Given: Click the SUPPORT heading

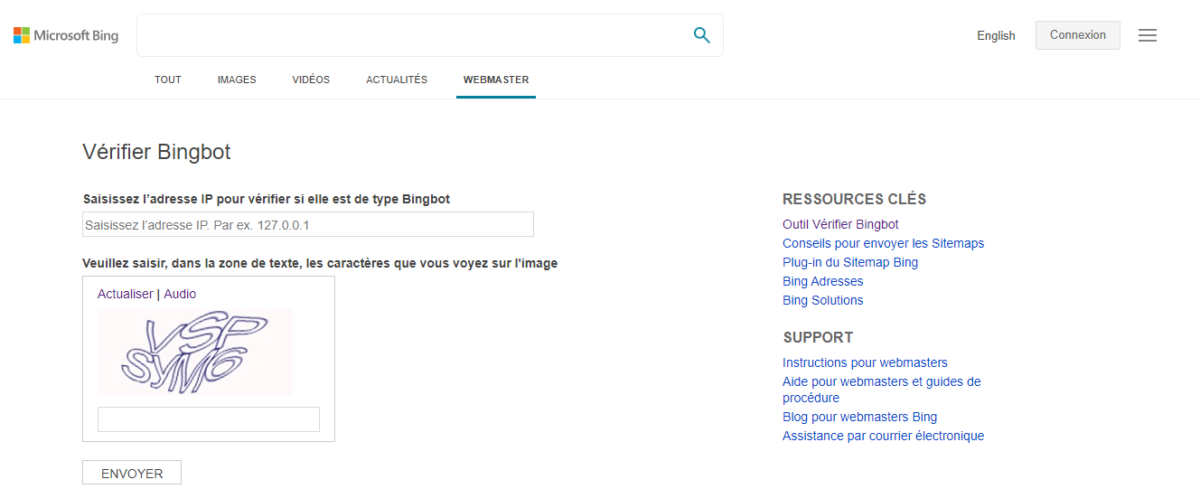Looking at the screenshot, I should 818,337.
